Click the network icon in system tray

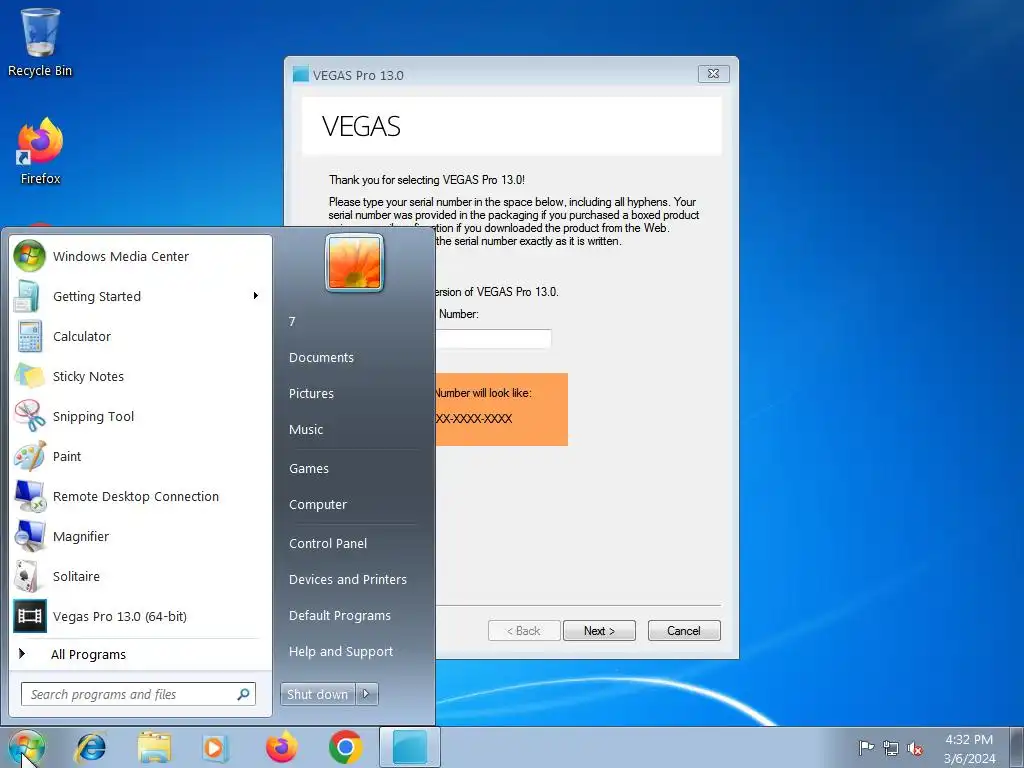(x=891, y=748)
